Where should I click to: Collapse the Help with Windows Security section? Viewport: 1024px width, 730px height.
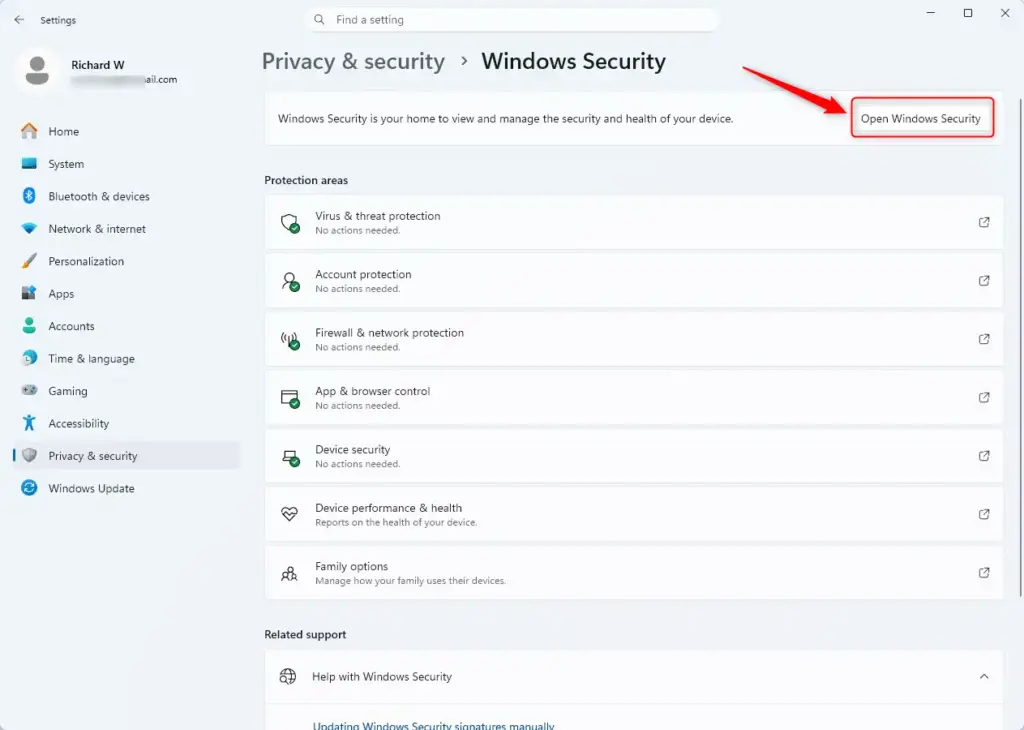click(984, 676)
